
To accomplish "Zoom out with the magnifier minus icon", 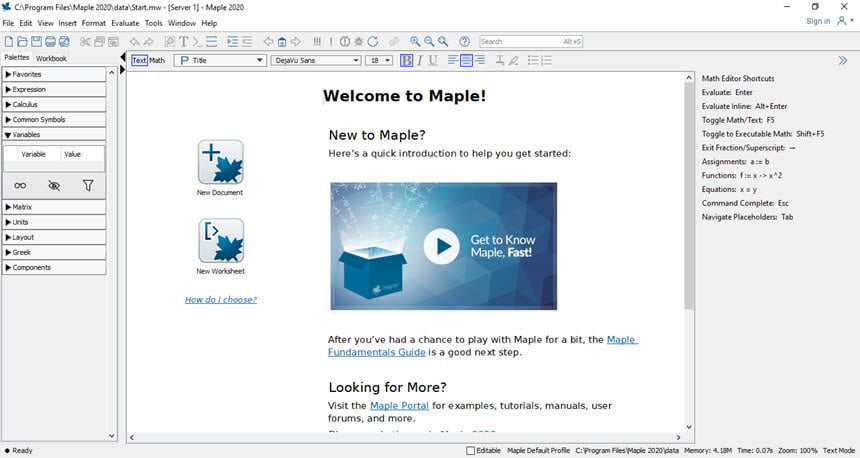I will click(429, 42).
